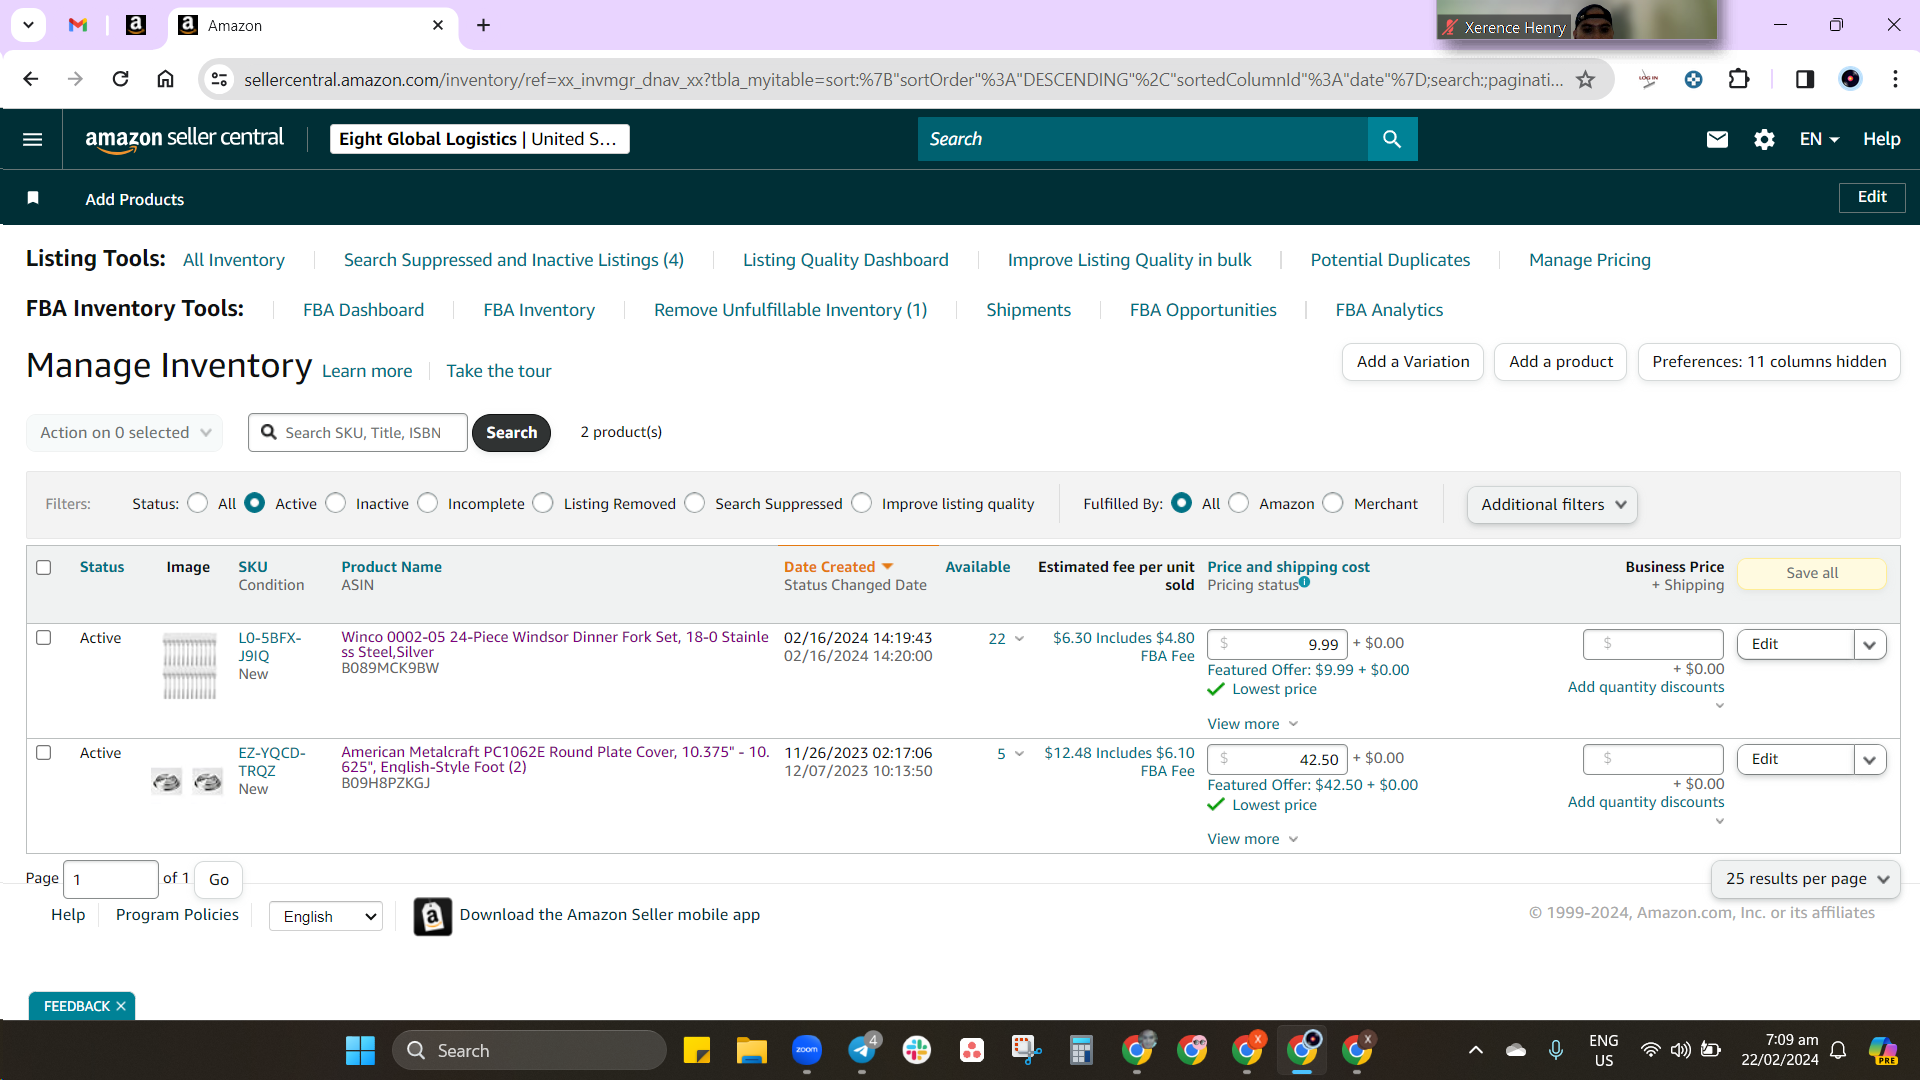The image size is (1920, 1080).
Task: Expand available quantity chevron beside 22
Action: coord(1019,638)
